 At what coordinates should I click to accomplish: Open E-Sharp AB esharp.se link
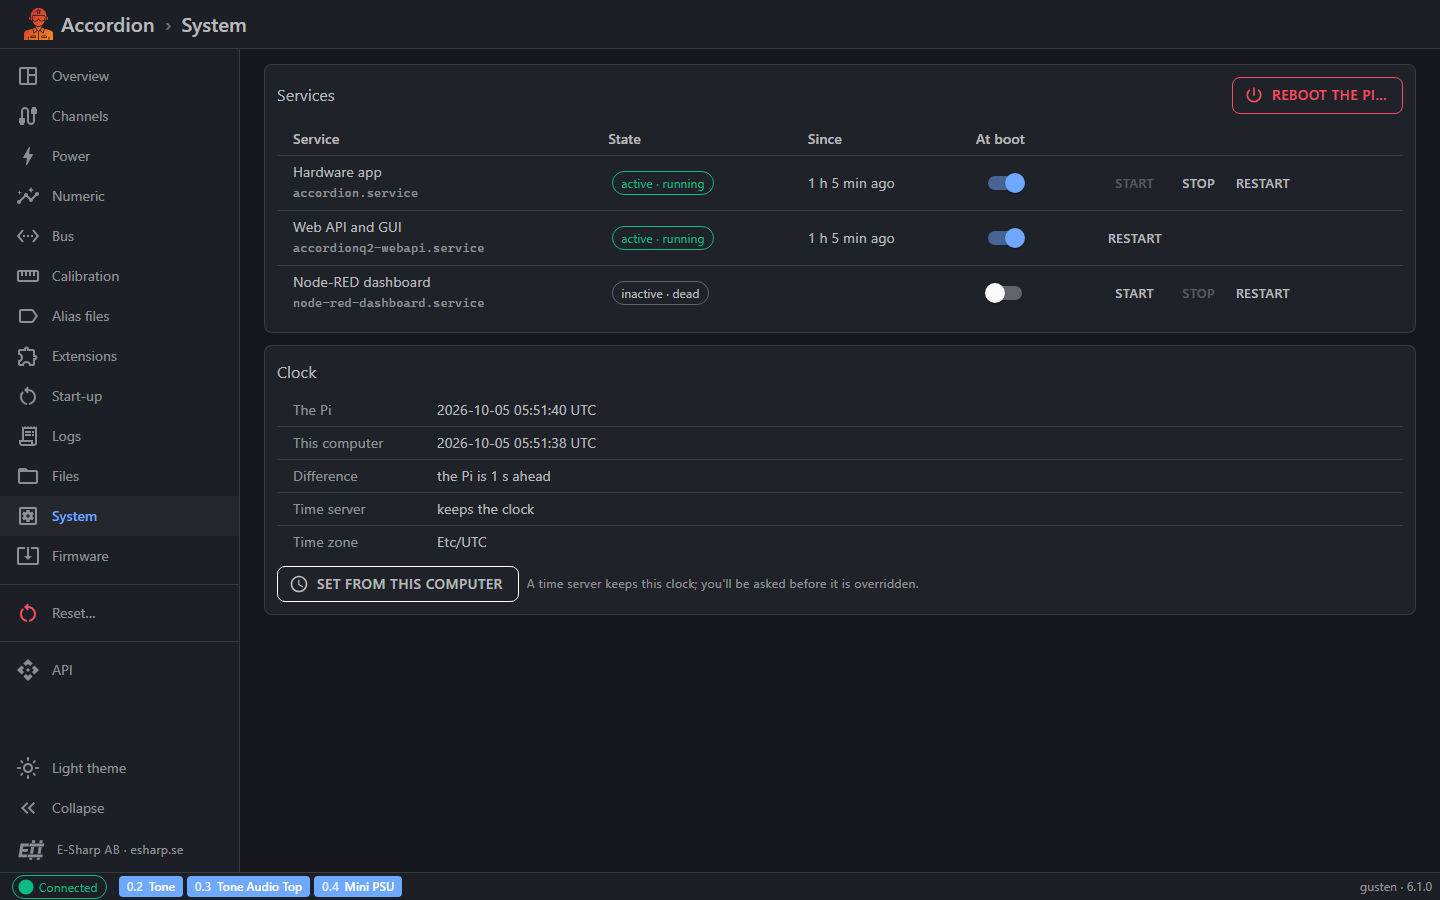(x=119, y=850)
